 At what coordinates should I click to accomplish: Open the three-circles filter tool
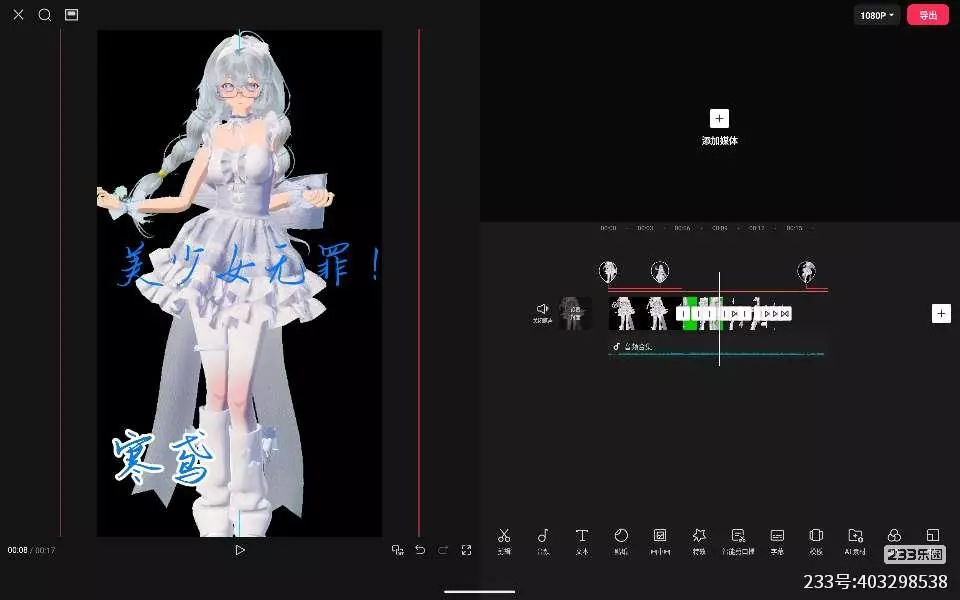coord(894,536)
